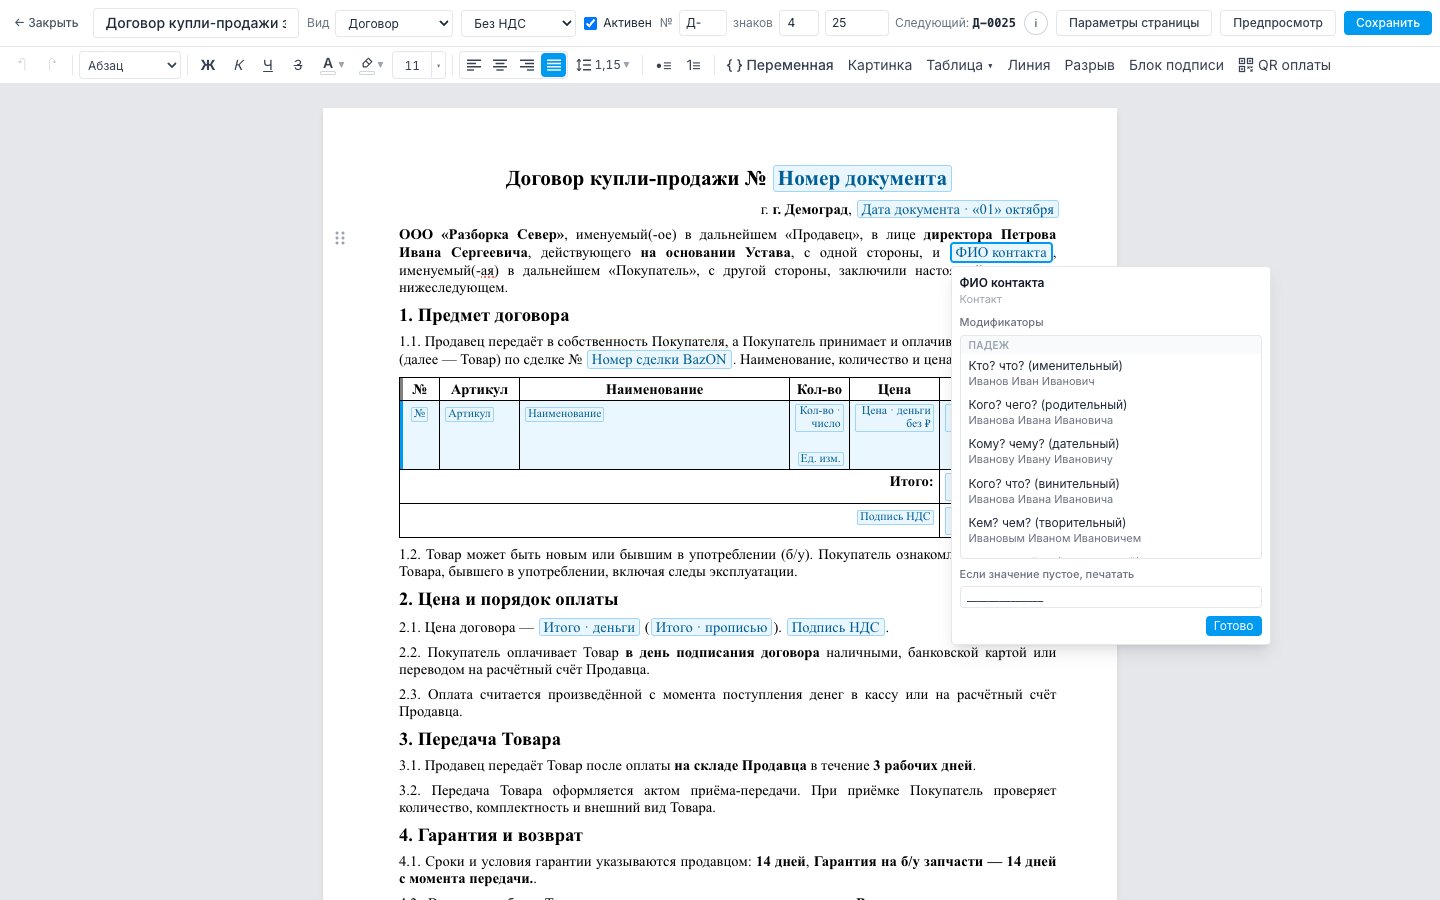Image resolution: width=1440 pixels, height=900 pixels.
Task: Select the дательный case option
Action: (1110, 451)
